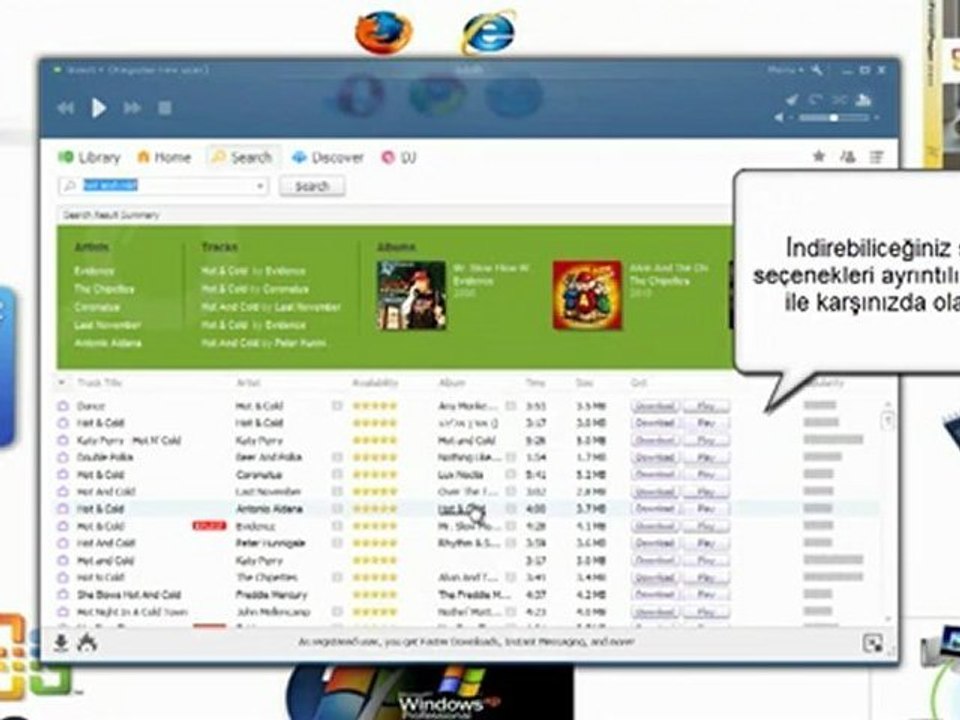Screen dimensions: 960x720
Task: Adjust the volume slider knob
Action: tap(833, 117)
